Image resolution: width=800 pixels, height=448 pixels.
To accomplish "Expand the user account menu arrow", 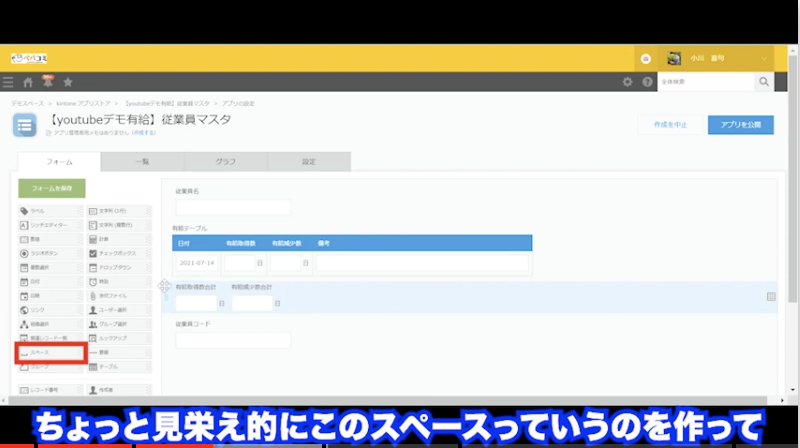I will (x=765, y=58).
